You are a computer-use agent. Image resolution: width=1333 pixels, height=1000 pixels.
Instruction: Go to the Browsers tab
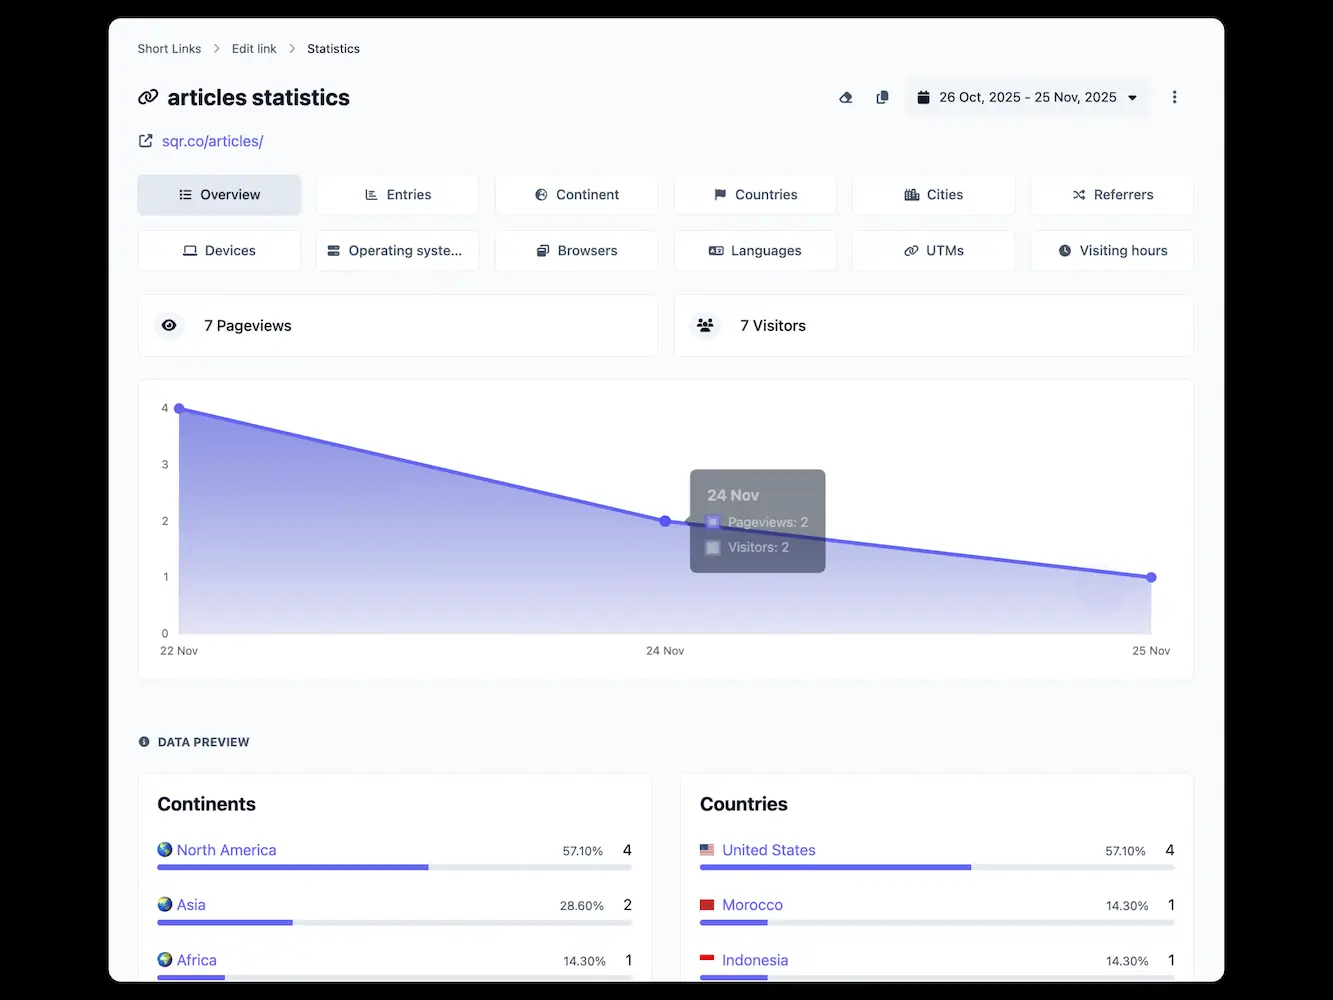[576, 251]
